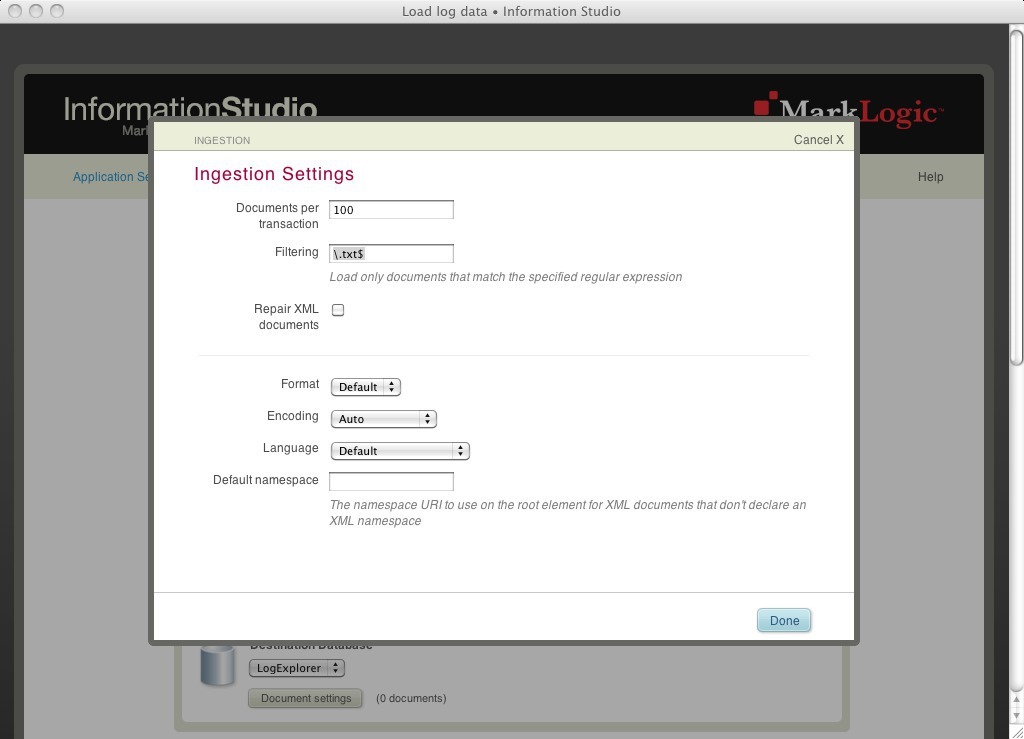Image resolution: width=1024 pixels, height=739 pixels.
Task: Open the Language dropdown
Action: point(400,451)
